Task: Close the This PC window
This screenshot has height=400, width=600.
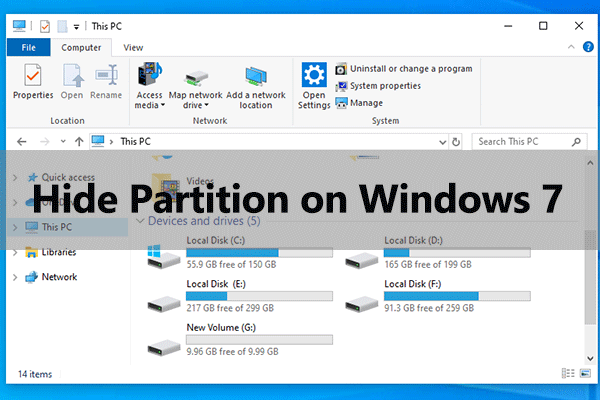Action: tap(579, 26)
